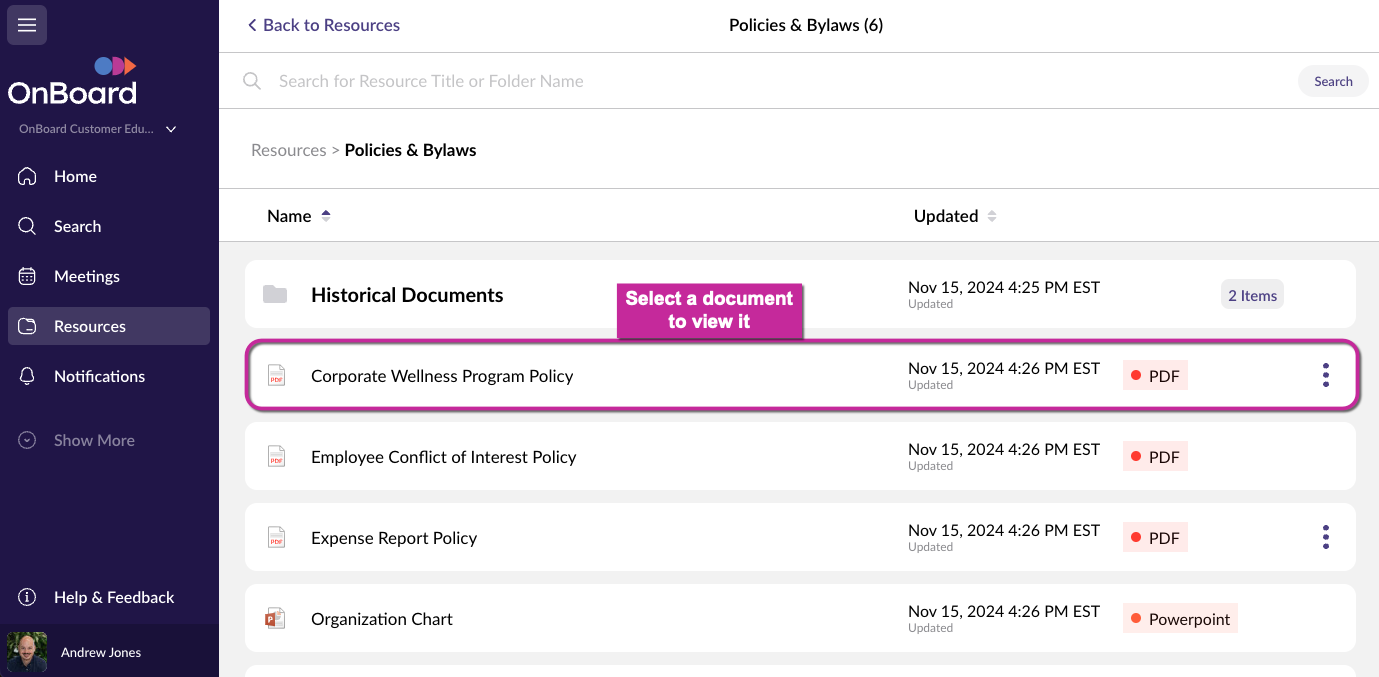Click PDF icon beside Employee Conflict of Interest Policy

[x=276, y=457]
